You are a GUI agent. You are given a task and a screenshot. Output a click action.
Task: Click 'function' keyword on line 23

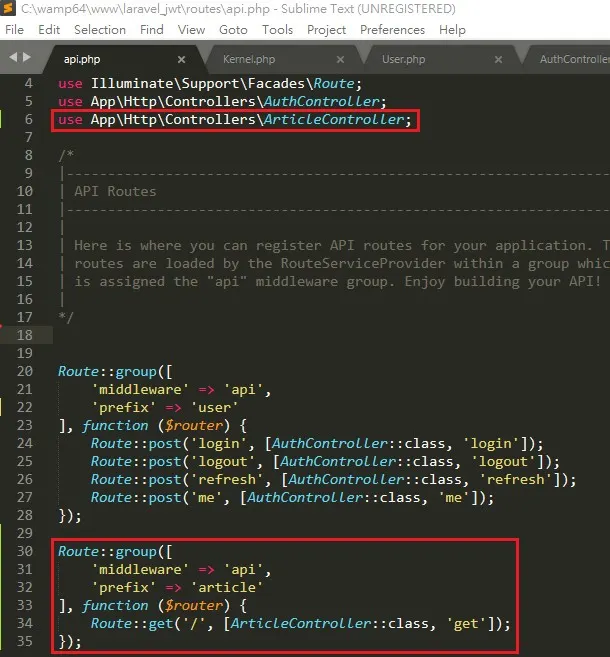(115, 425)
